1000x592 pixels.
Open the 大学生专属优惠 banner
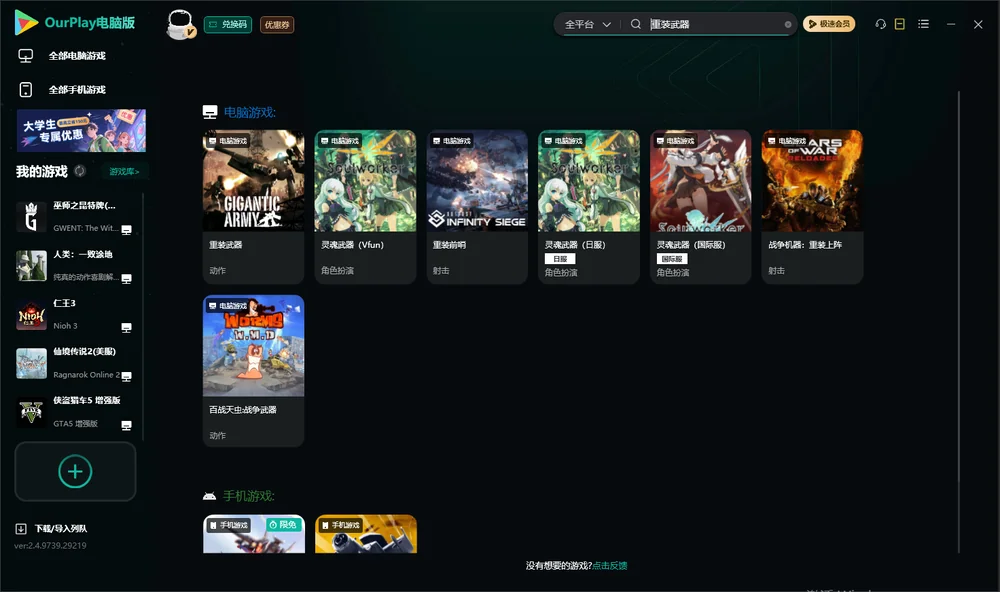81,131
